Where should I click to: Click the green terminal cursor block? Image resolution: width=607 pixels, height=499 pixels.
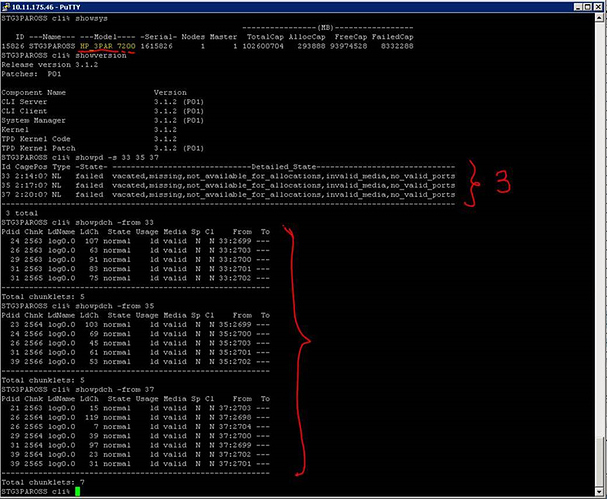(77, 491)
